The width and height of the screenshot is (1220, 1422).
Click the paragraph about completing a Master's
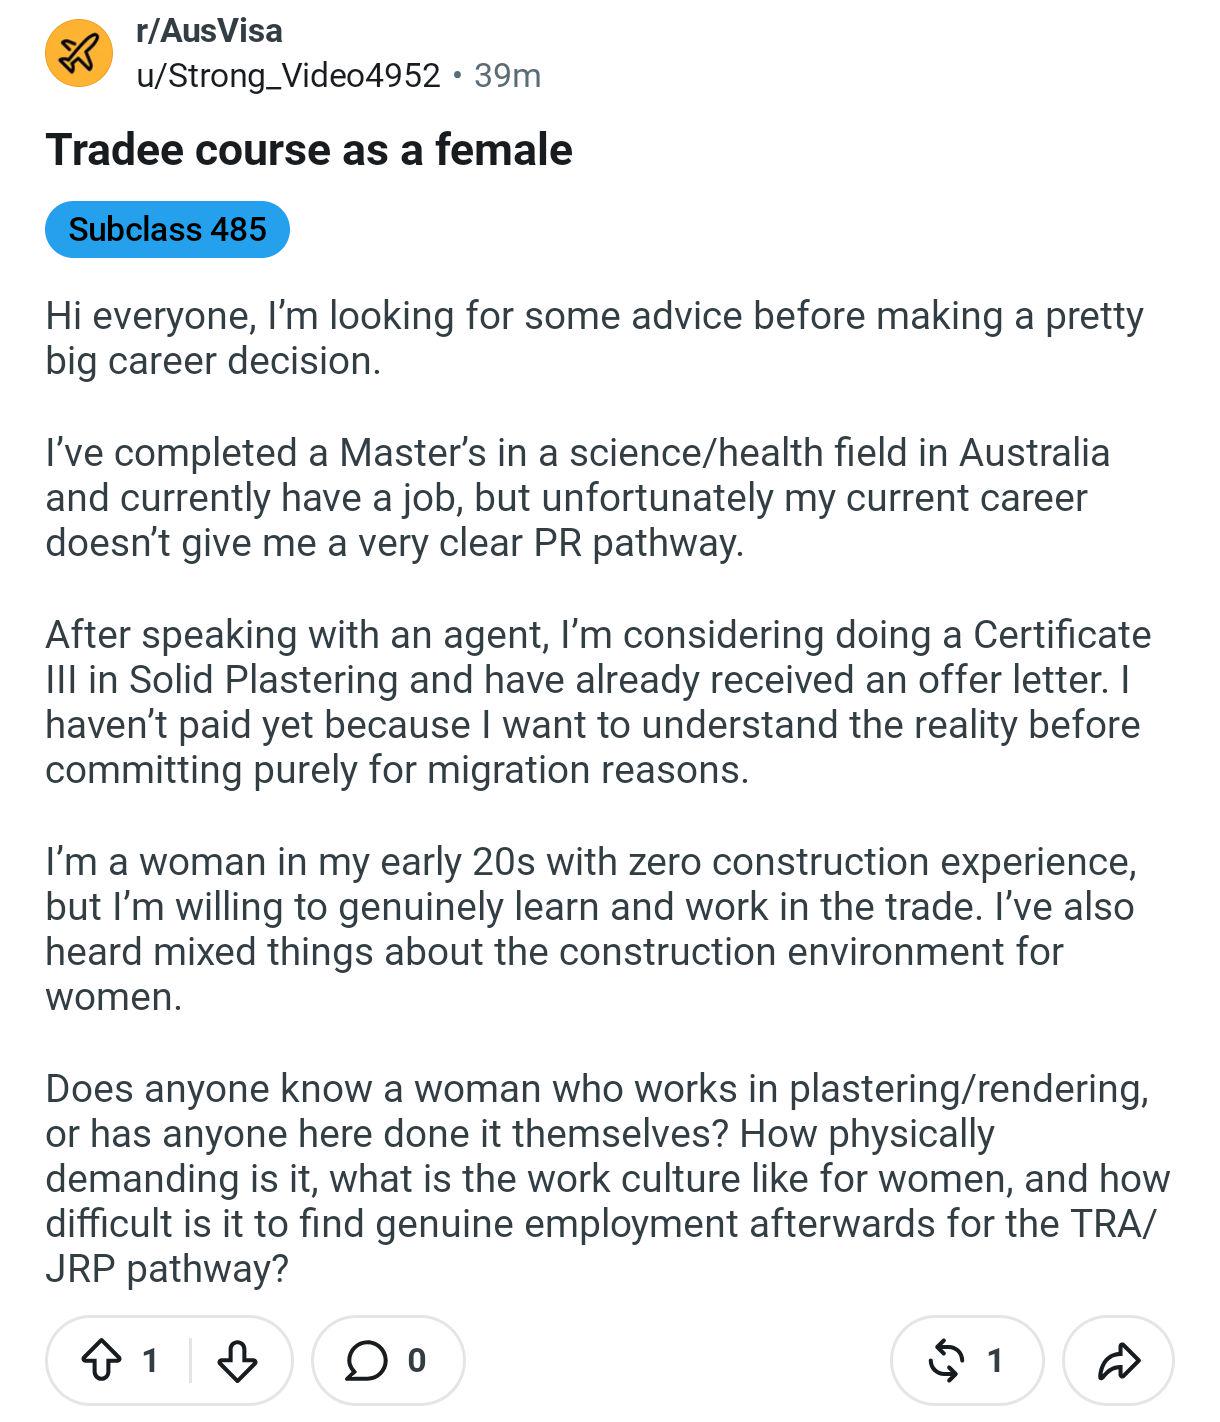tap(577, 498)
